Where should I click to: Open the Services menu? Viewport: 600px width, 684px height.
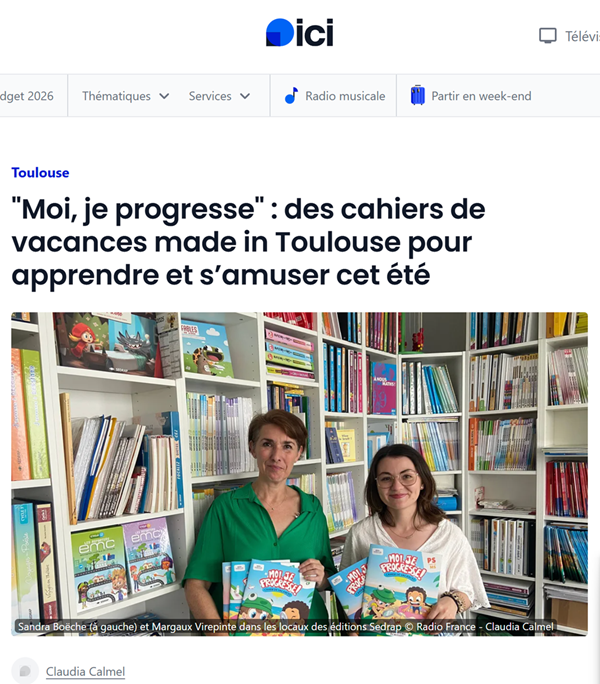[219, 96]
